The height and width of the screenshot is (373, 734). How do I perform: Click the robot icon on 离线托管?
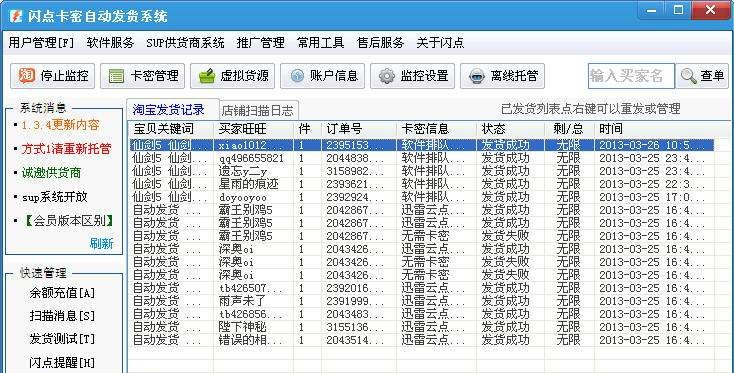pyautogui.click(x=477, y=76)
